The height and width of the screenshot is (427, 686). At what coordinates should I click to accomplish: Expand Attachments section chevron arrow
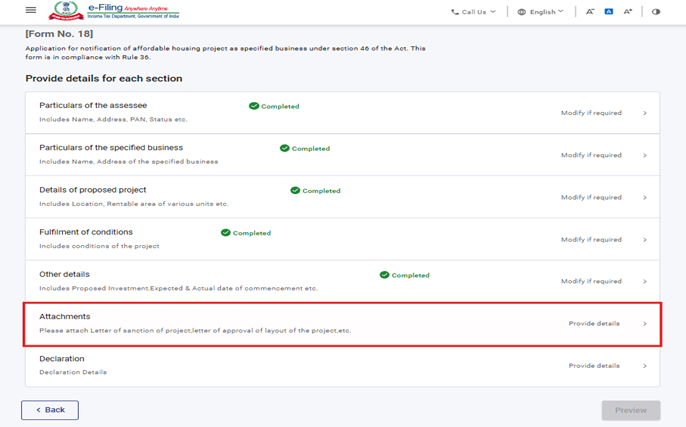tap(645, 324)
